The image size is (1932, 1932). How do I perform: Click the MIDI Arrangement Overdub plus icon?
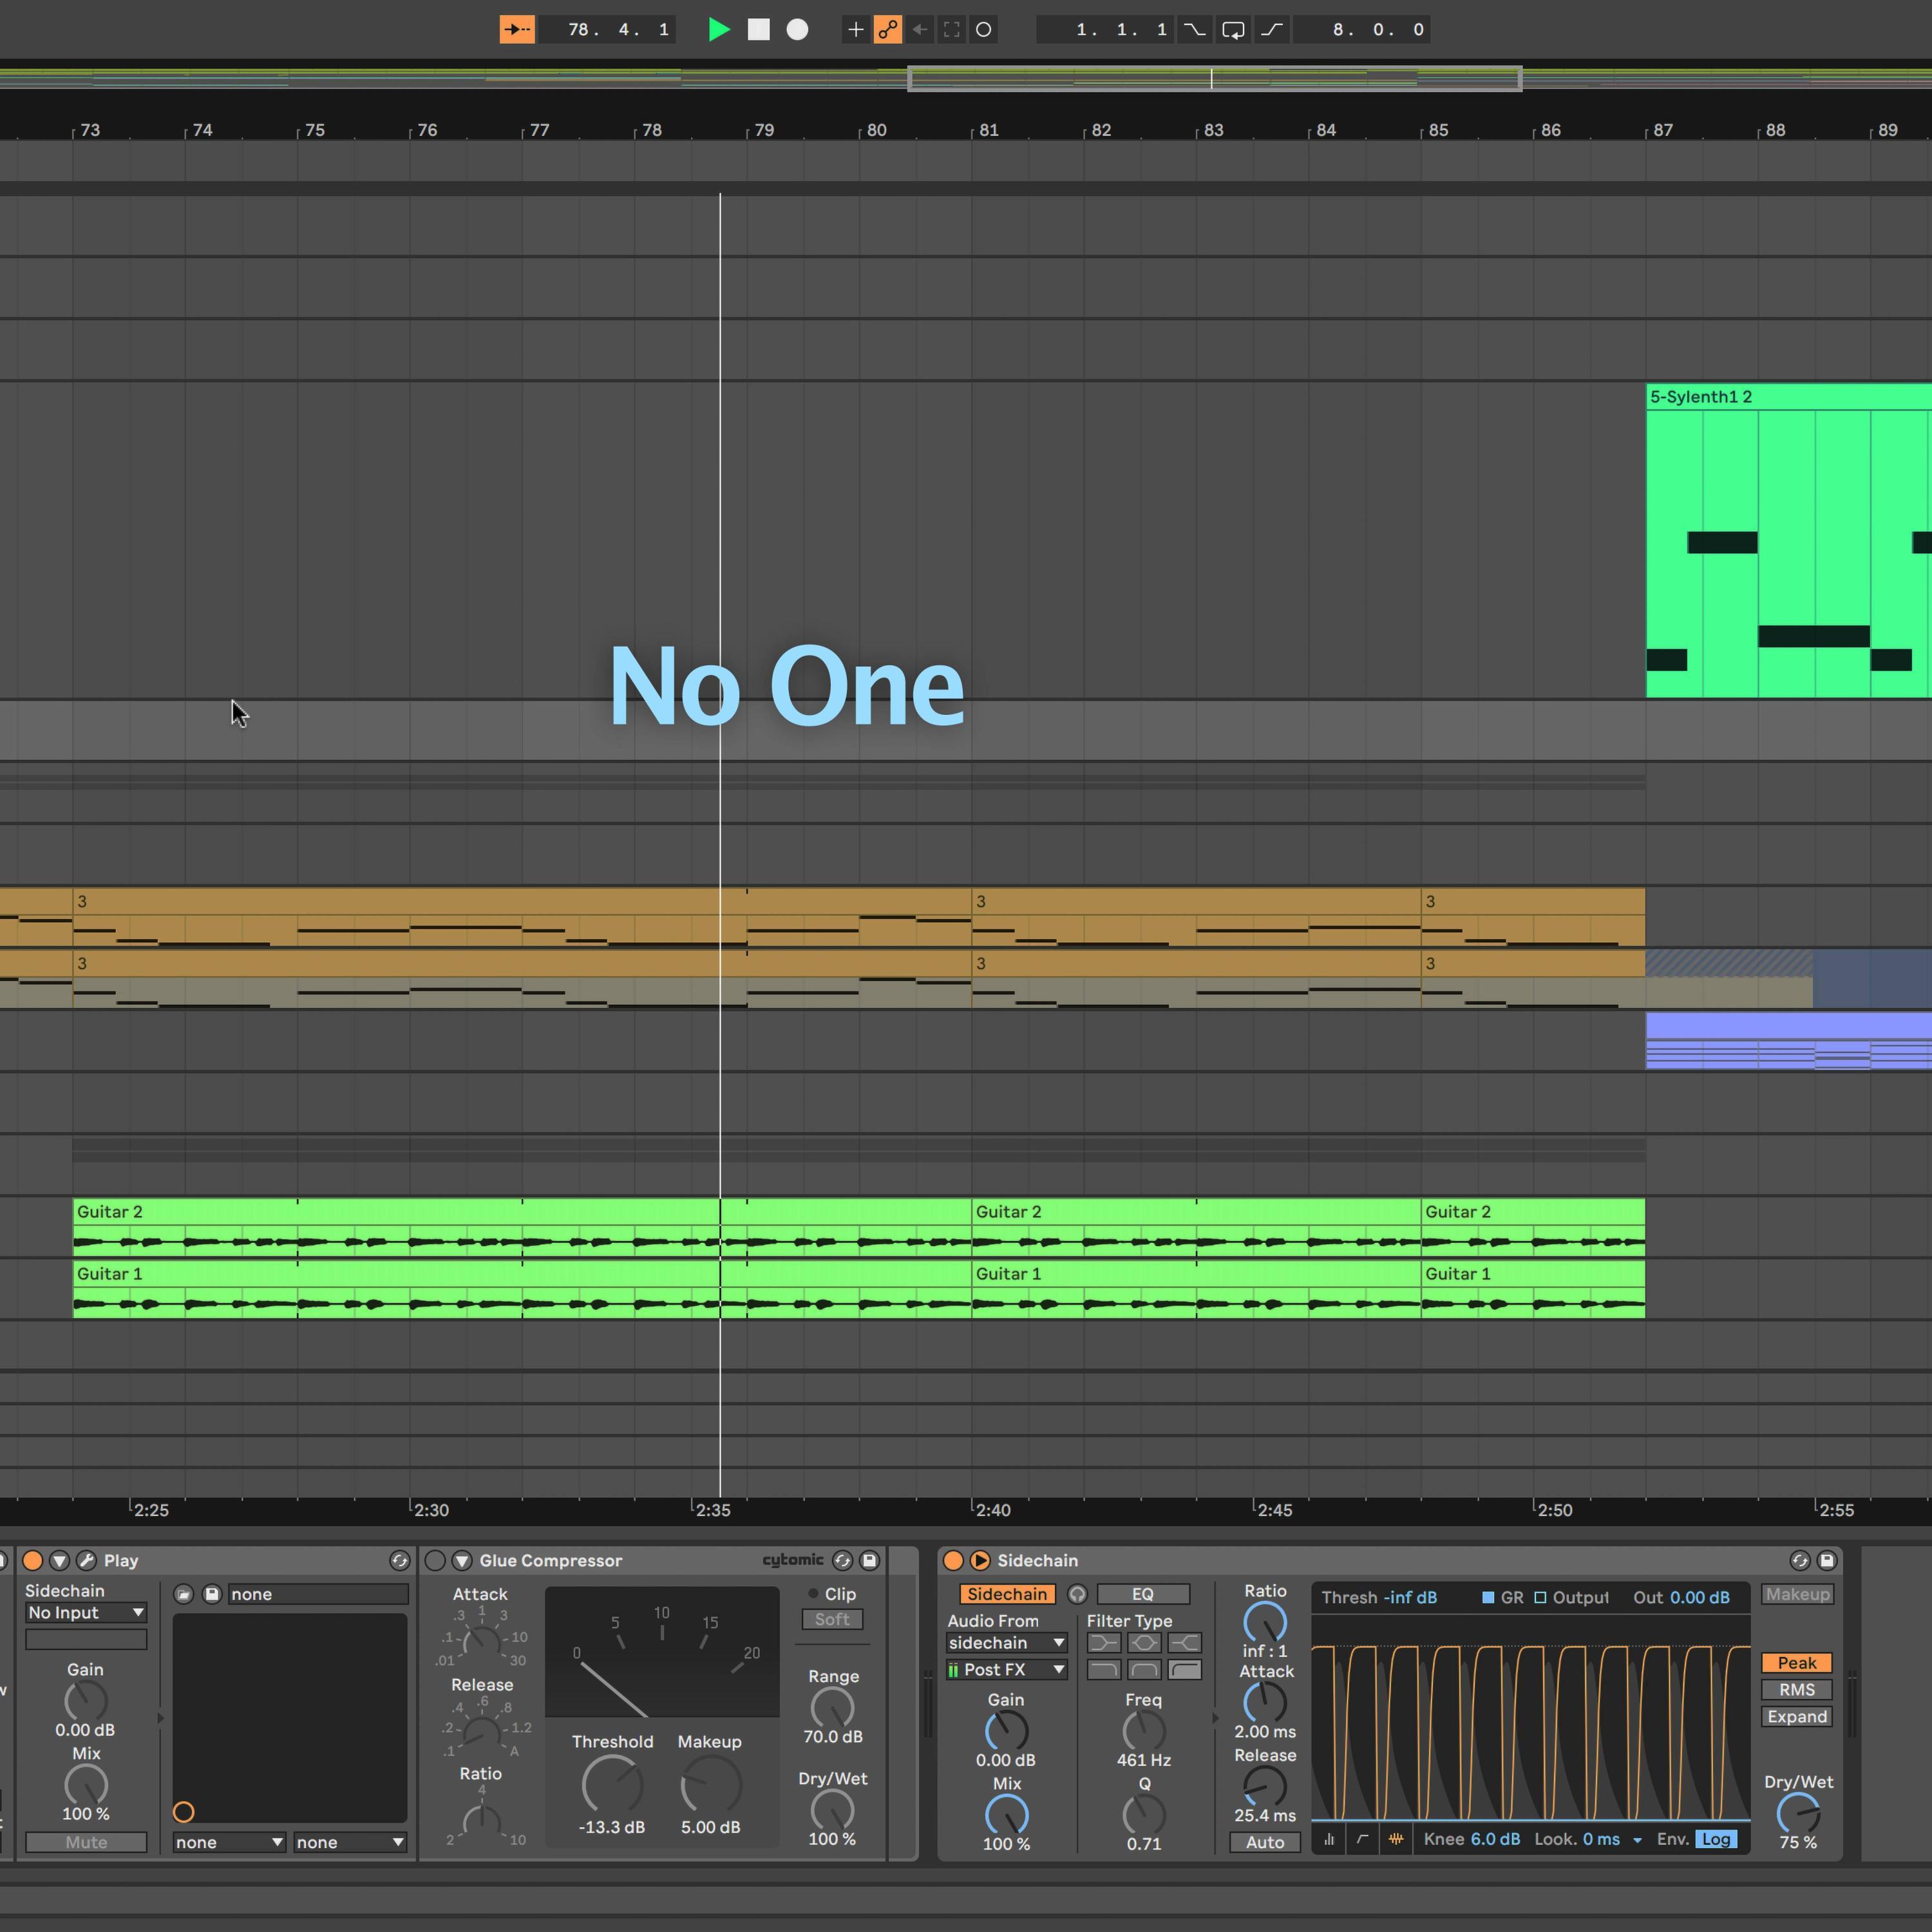click(x=856, y=30)
